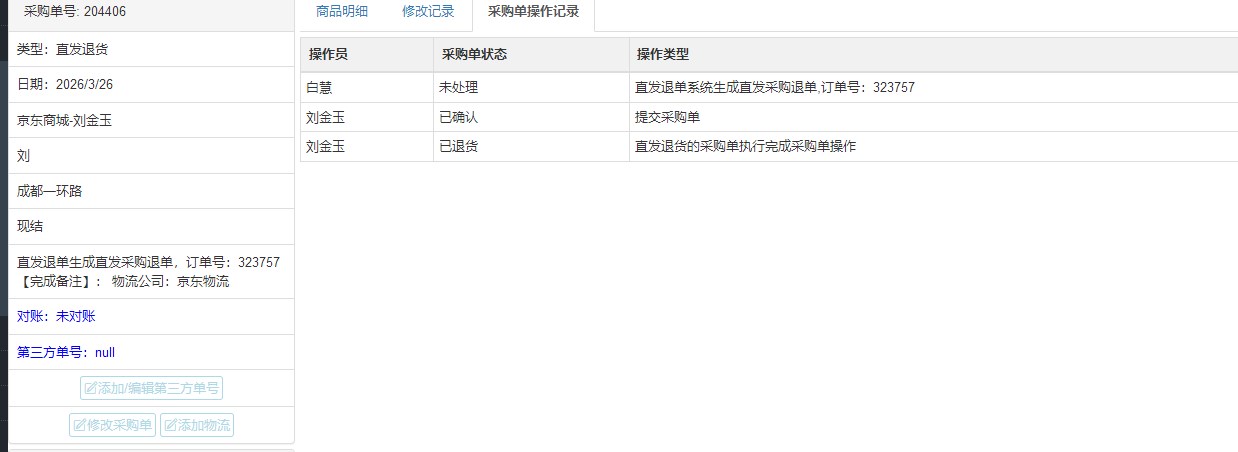Click the edit icon beside 添加物流
The width and height of the screenshot is (1238, 452).
pyautogui.click(x=170, y=425)
